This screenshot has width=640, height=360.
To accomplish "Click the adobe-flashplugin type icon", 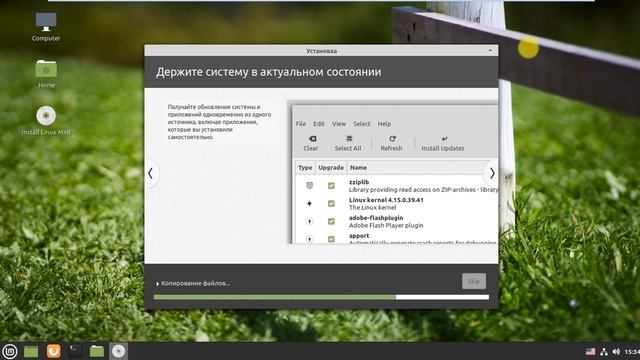I will click(309, 221).
